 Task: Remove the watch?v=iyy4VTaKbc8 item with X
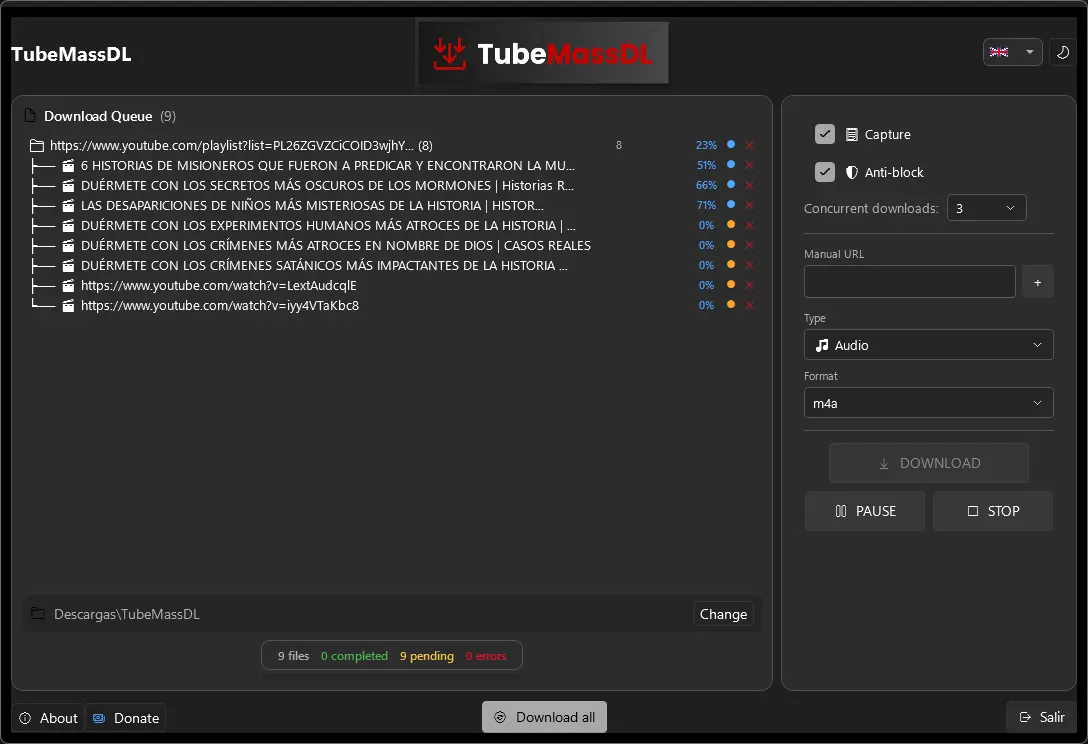[749, 305]
